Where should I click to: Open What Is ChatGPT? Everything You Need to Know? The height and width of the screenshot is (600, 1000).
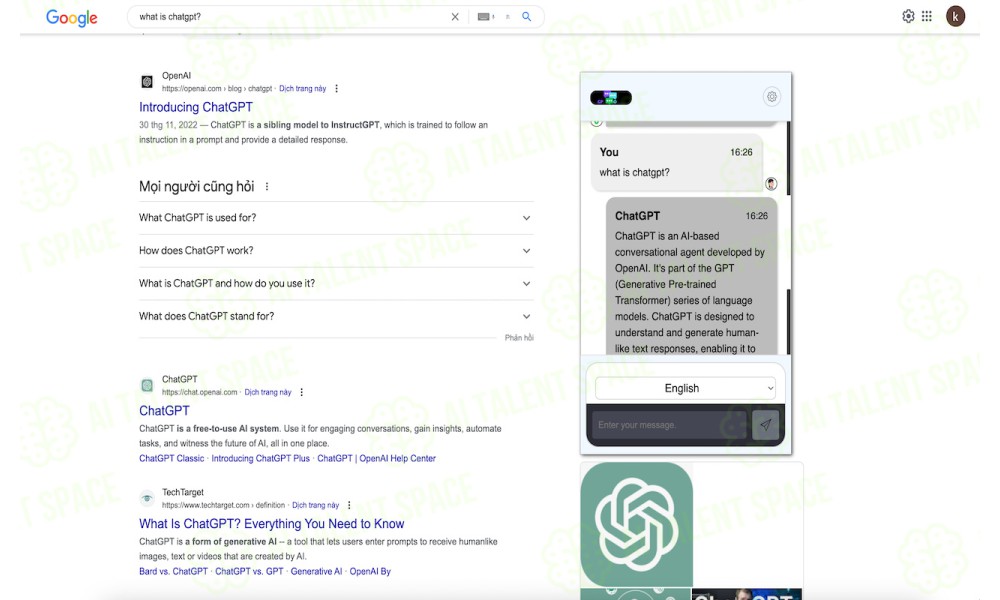tap(272, 523)
